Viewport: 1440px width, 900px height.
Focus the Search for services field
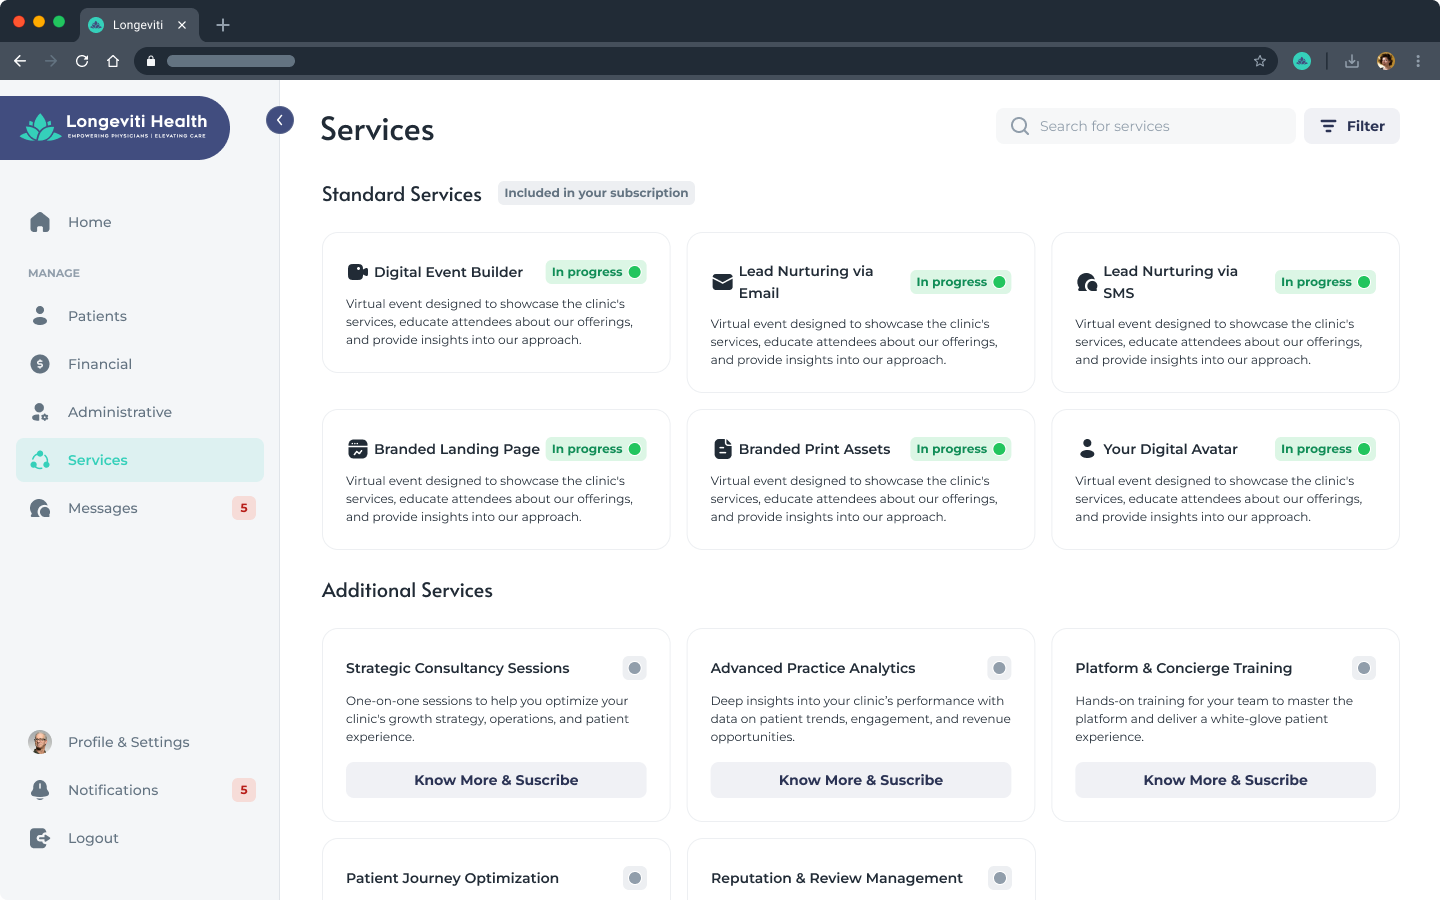click(x=1146, y=126)
